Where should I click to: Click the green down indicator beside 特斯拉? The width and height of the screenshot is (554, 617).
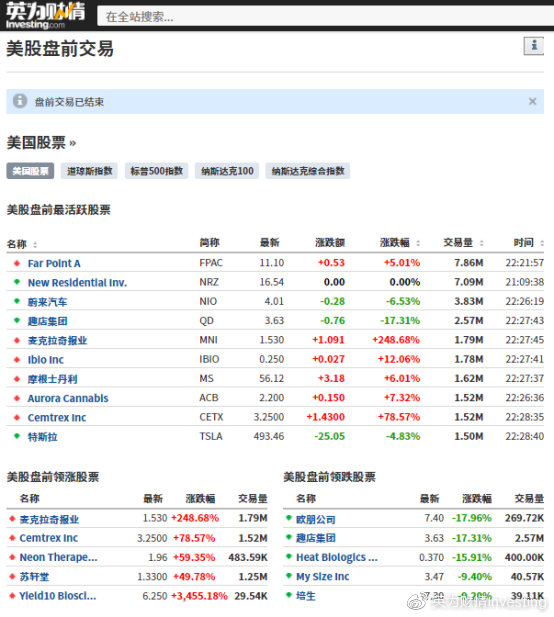[17, 436]
